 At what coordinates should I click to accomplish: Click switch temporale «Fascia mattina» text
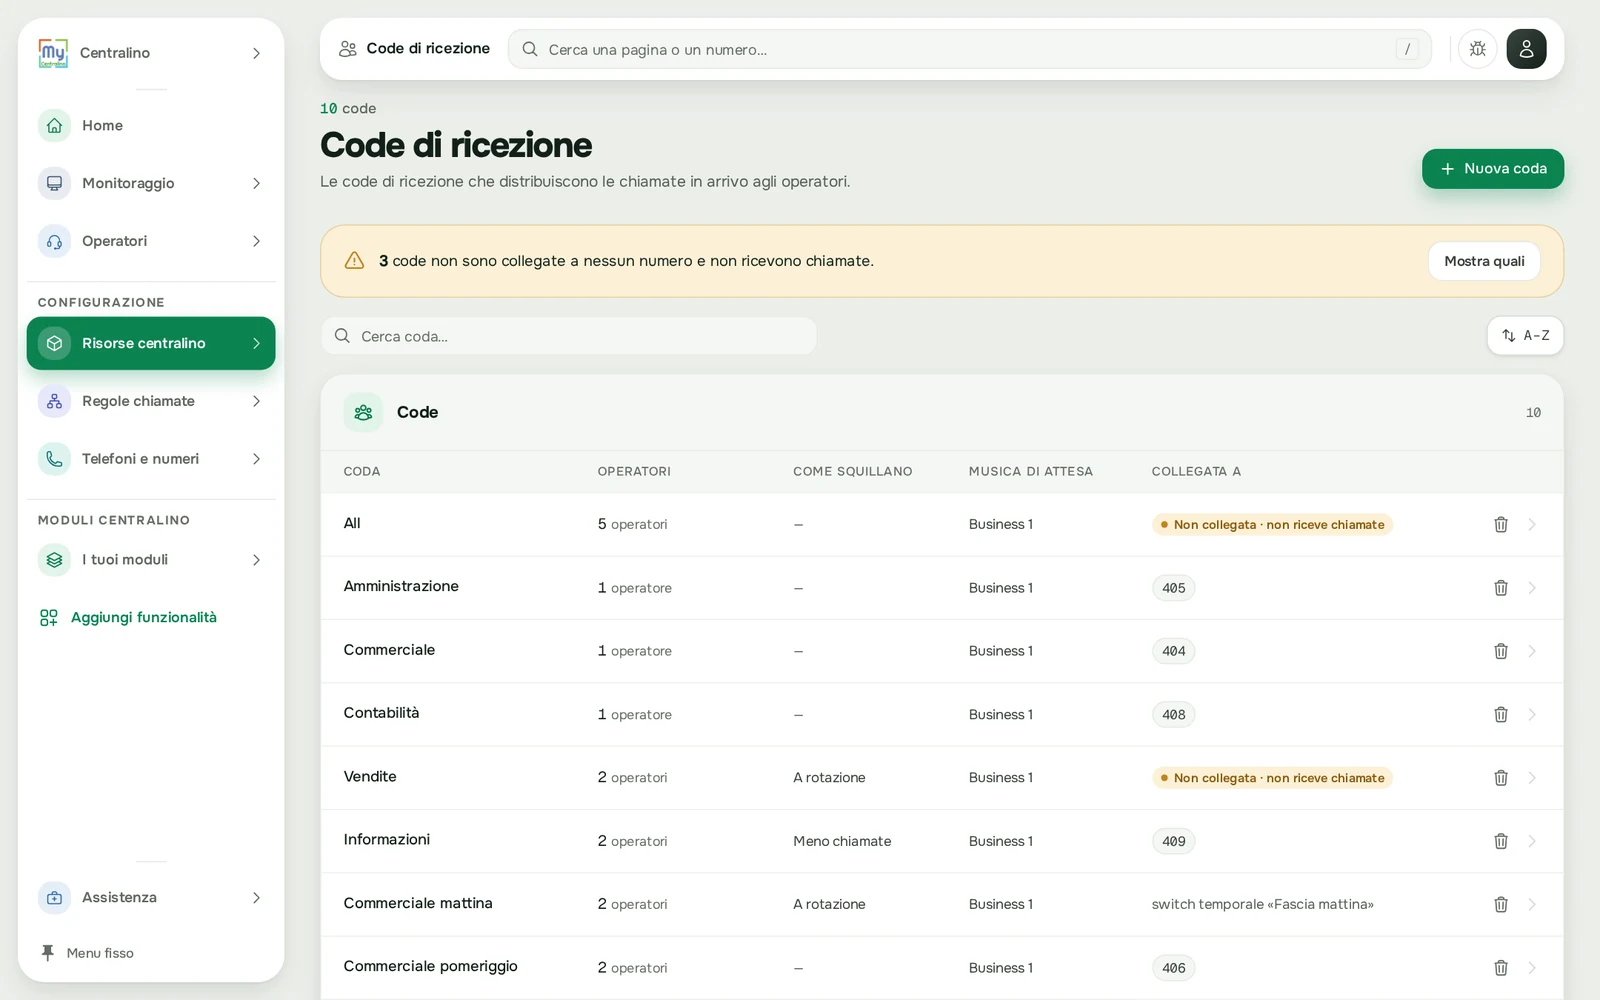[1262, 904]
